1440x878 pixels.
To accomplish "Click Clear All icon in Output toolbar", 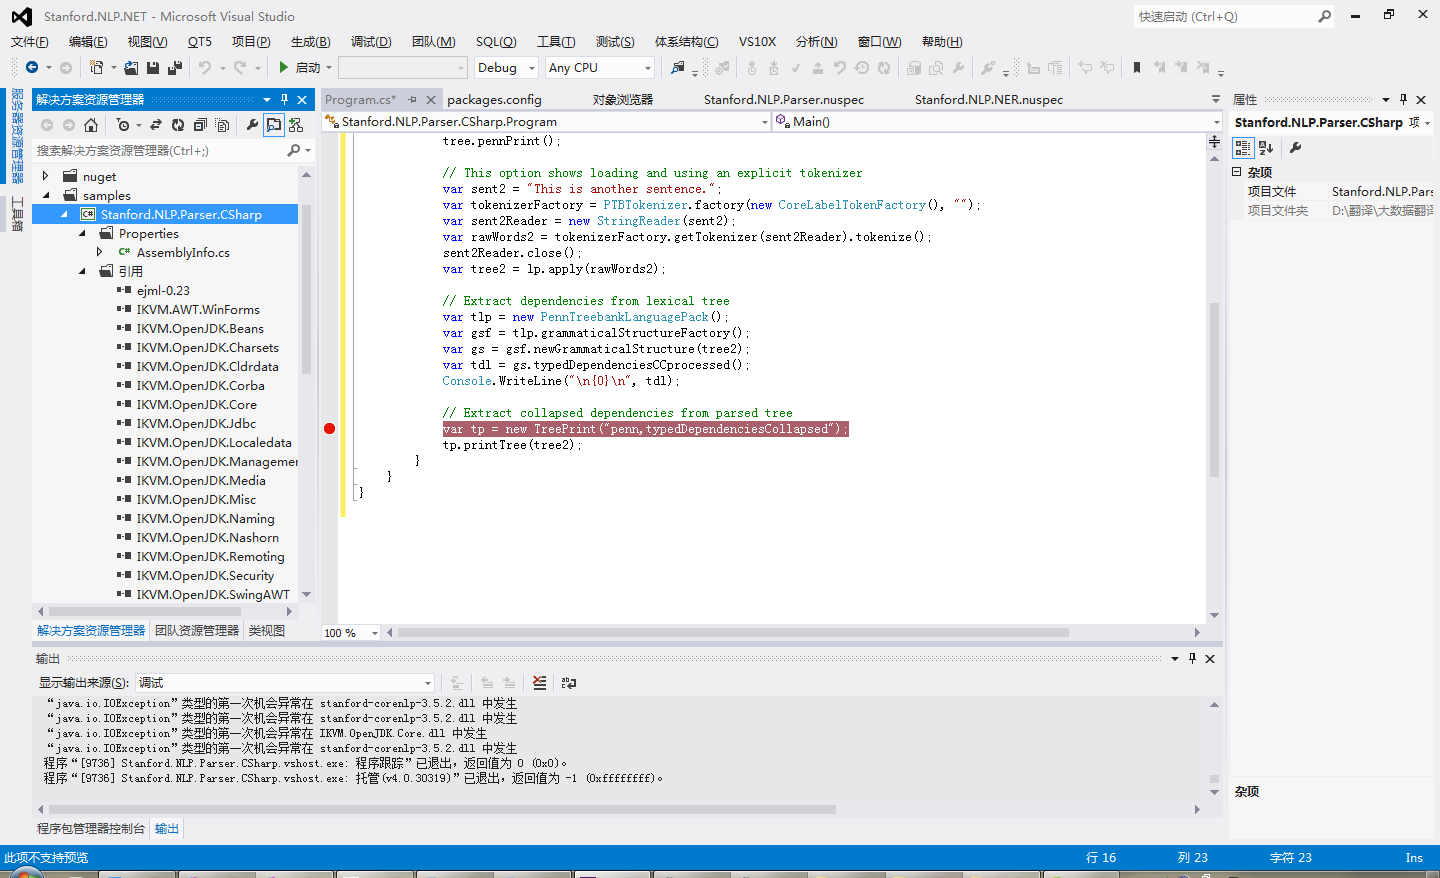I will [x=540, y=683].
